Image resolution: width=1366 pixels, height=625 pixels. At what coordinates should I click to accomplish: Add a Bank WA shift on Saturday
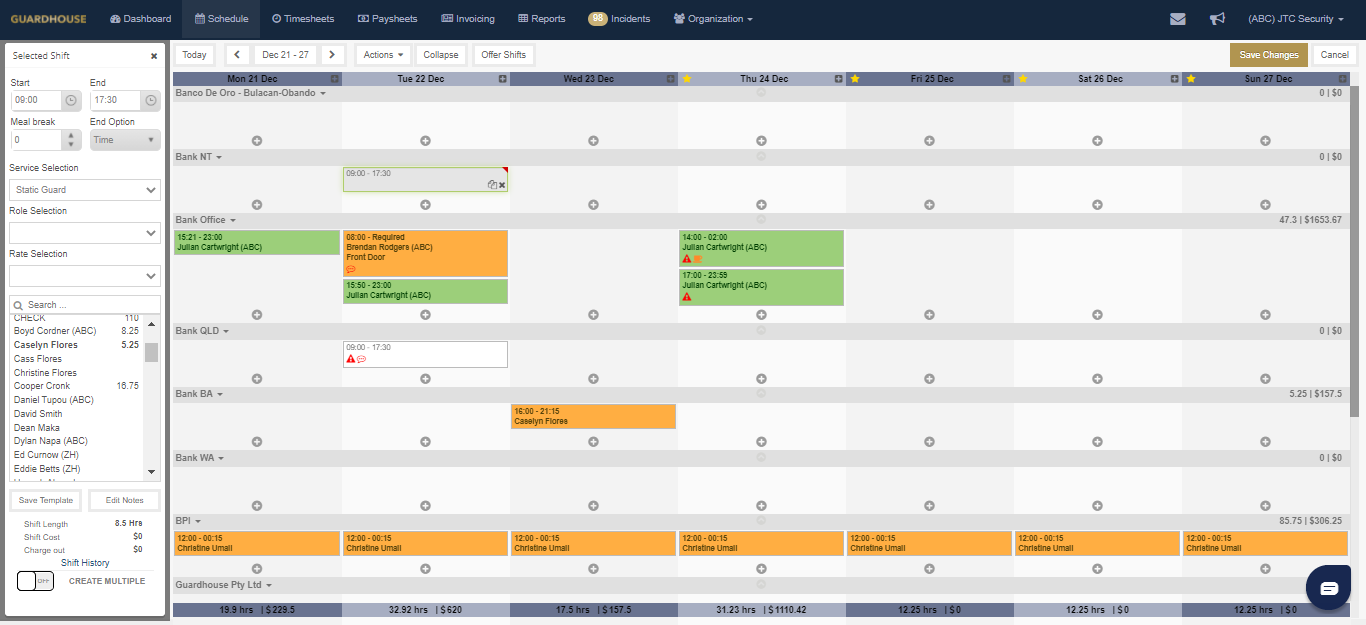pos(1097,505)
